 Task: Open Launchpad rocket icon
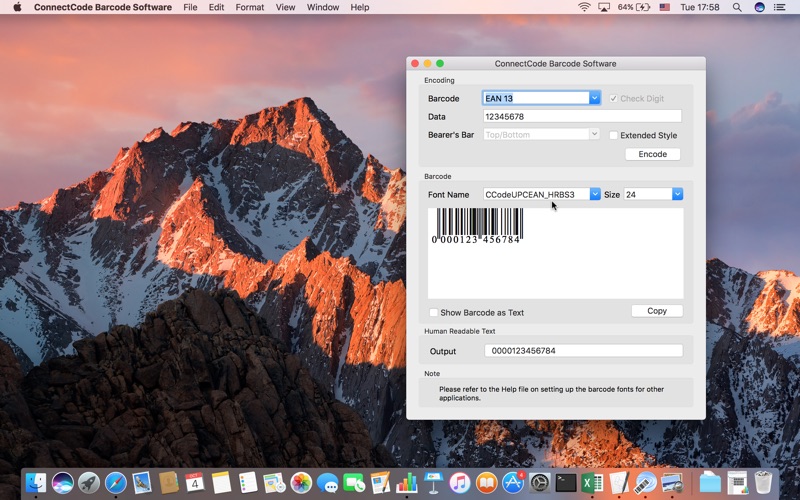point(89,483)
